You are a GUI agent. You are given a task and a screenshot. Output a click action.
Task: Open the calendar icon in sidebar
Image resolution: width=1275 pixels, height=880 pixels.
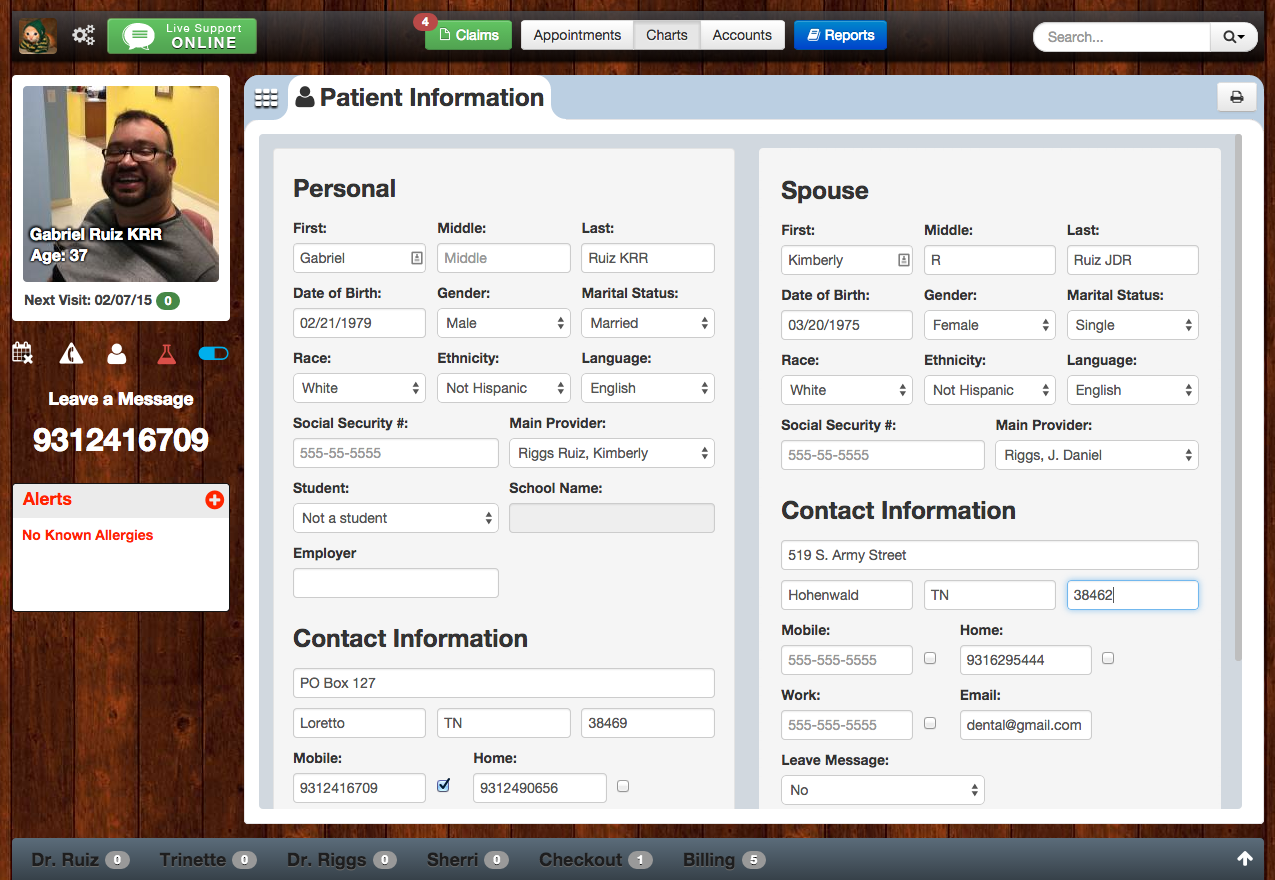23,353
